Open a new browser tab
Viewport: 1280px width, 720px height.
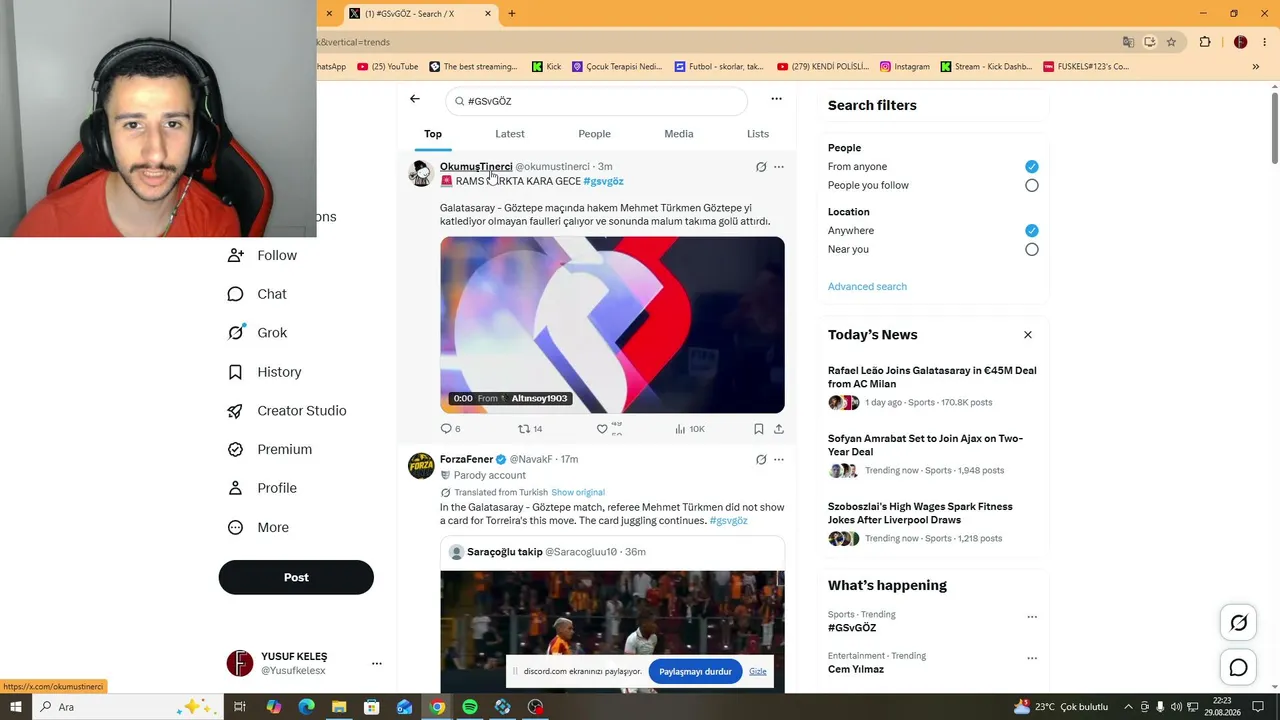512,14
